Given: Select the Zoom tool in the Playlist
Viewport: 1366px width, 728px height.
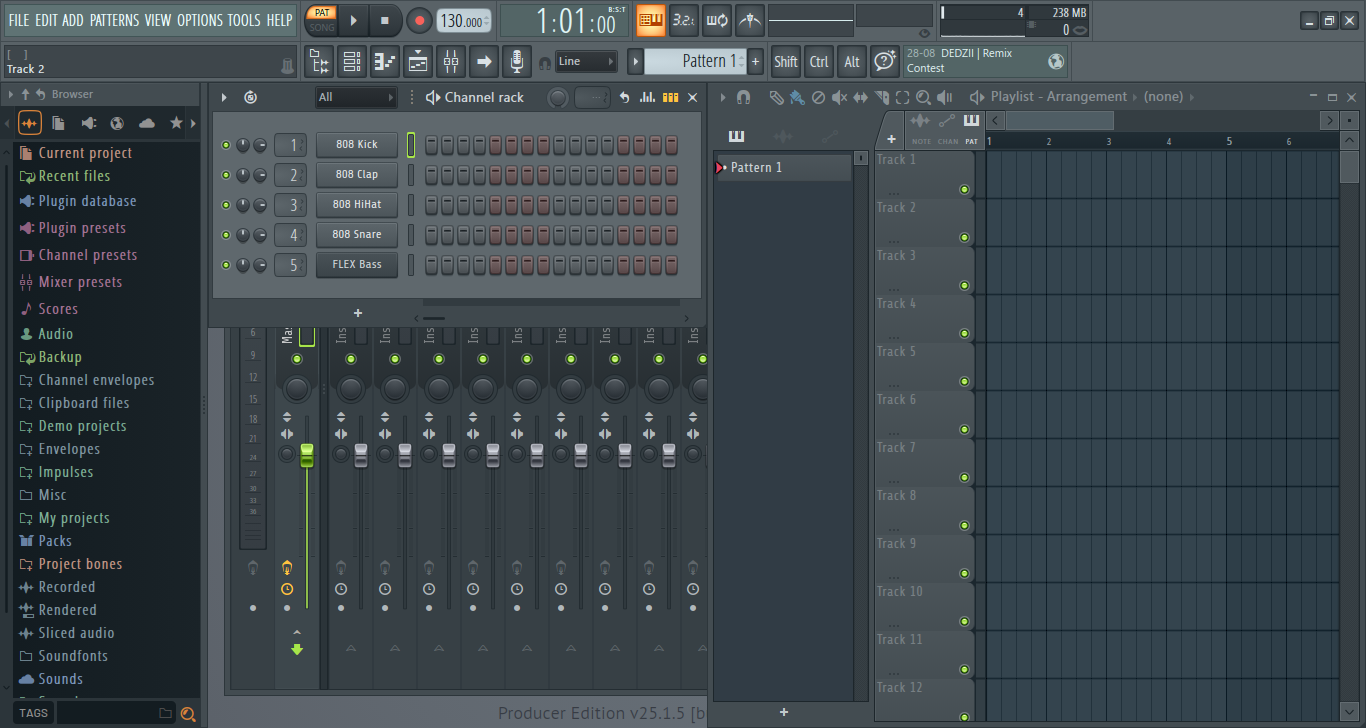Looking at the screenshot, I should 922,98.
